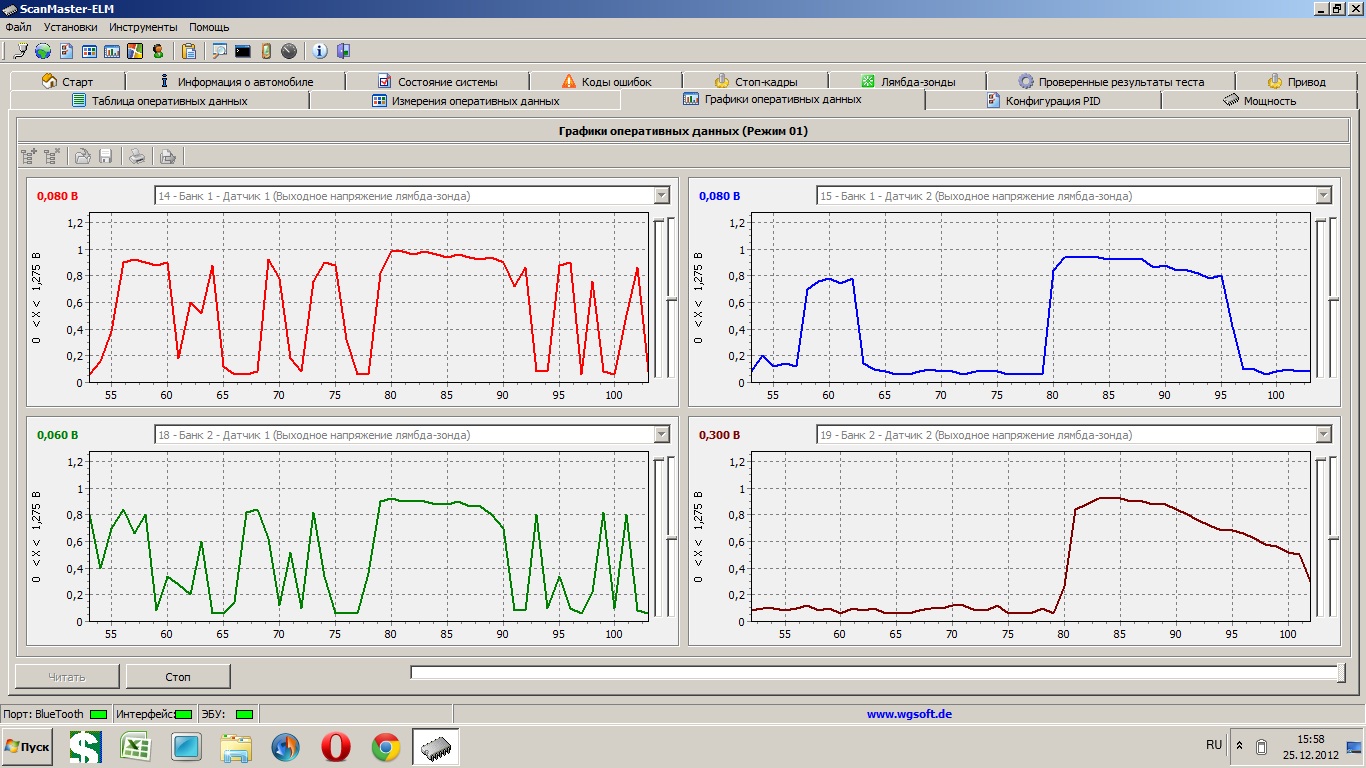Click the exit door icon in the toolbar

tap(343, 51)
